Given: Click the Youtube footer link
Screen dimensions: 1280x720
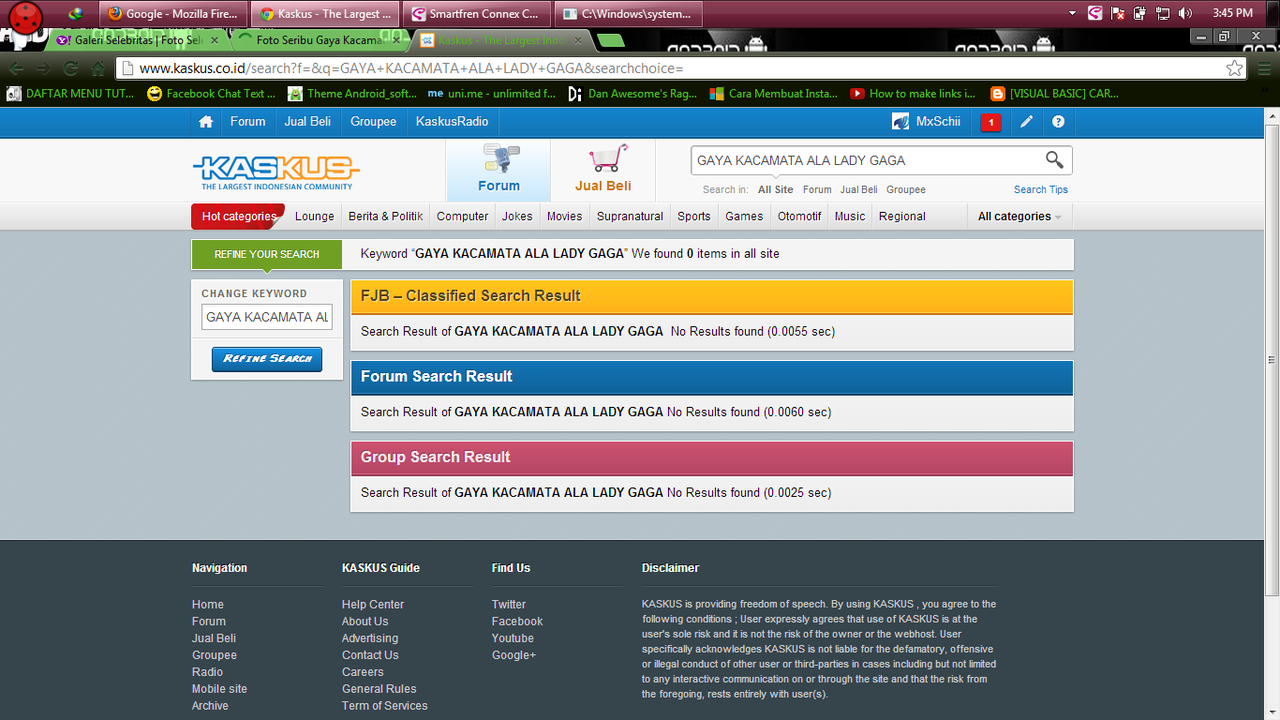Looking at the screenshot, I should click(x=513, y=638).
